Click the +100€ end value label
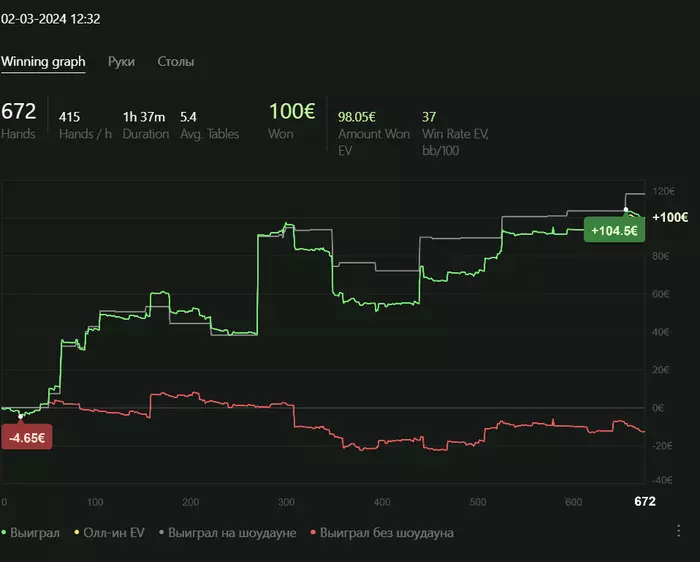 coord(669,217)
